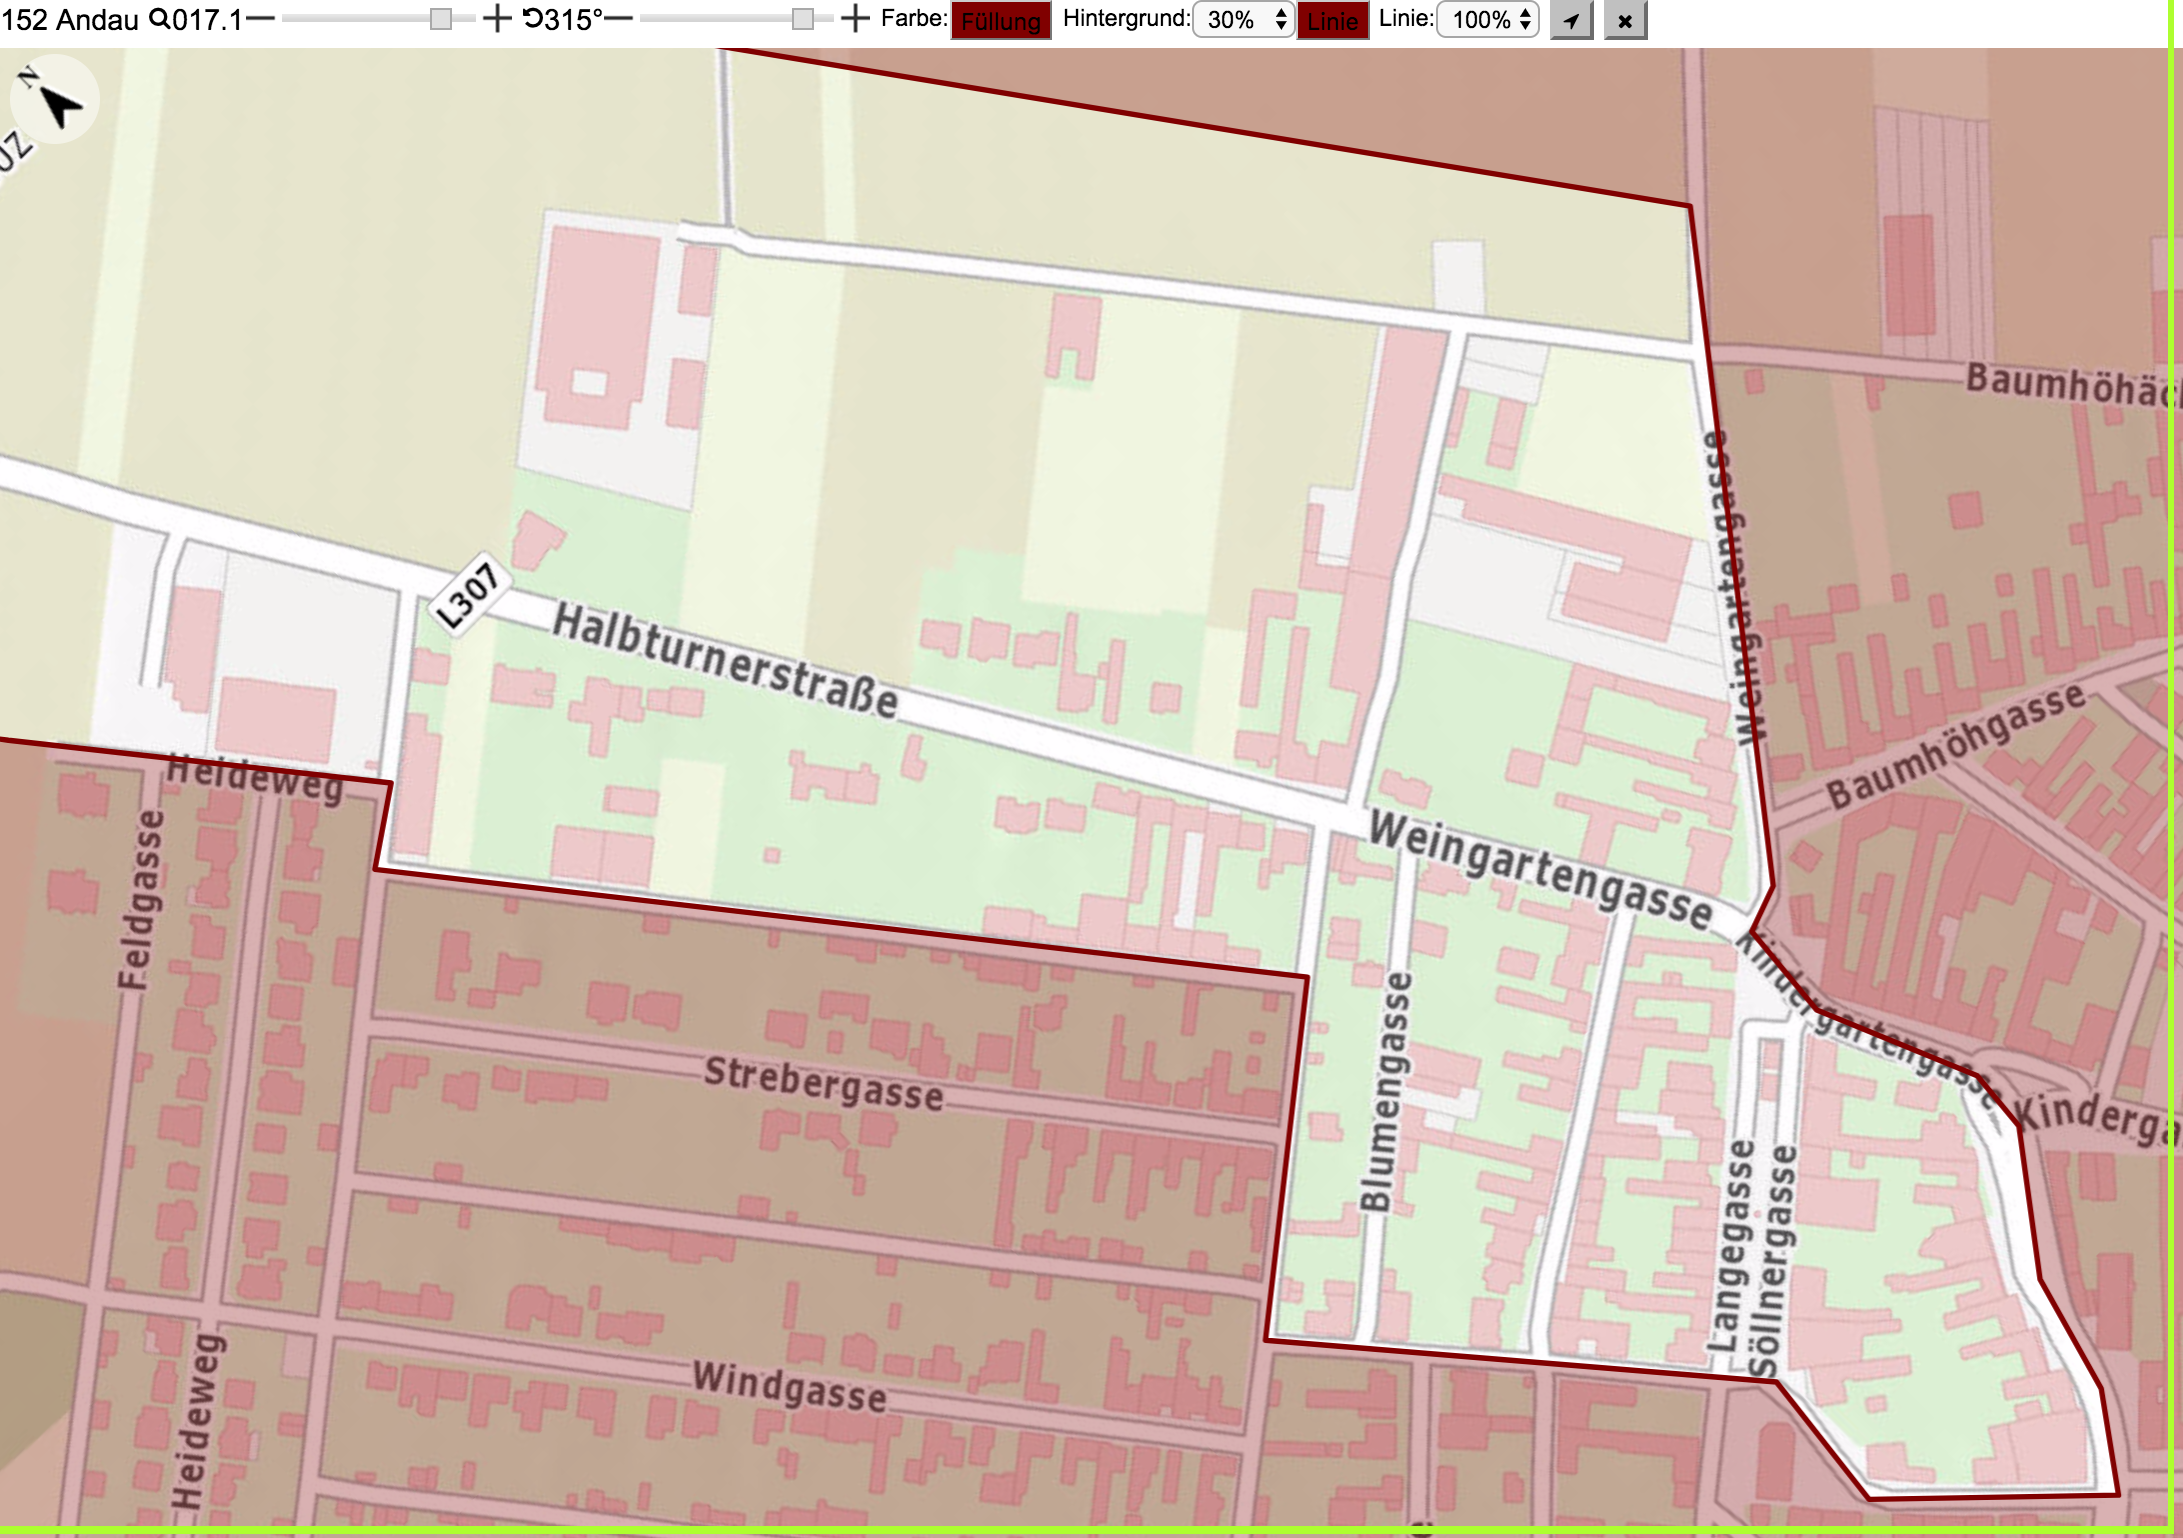The image size is (2183, 1538).
Task: Click the zoom-in plus icon
Action: [497, 19]
